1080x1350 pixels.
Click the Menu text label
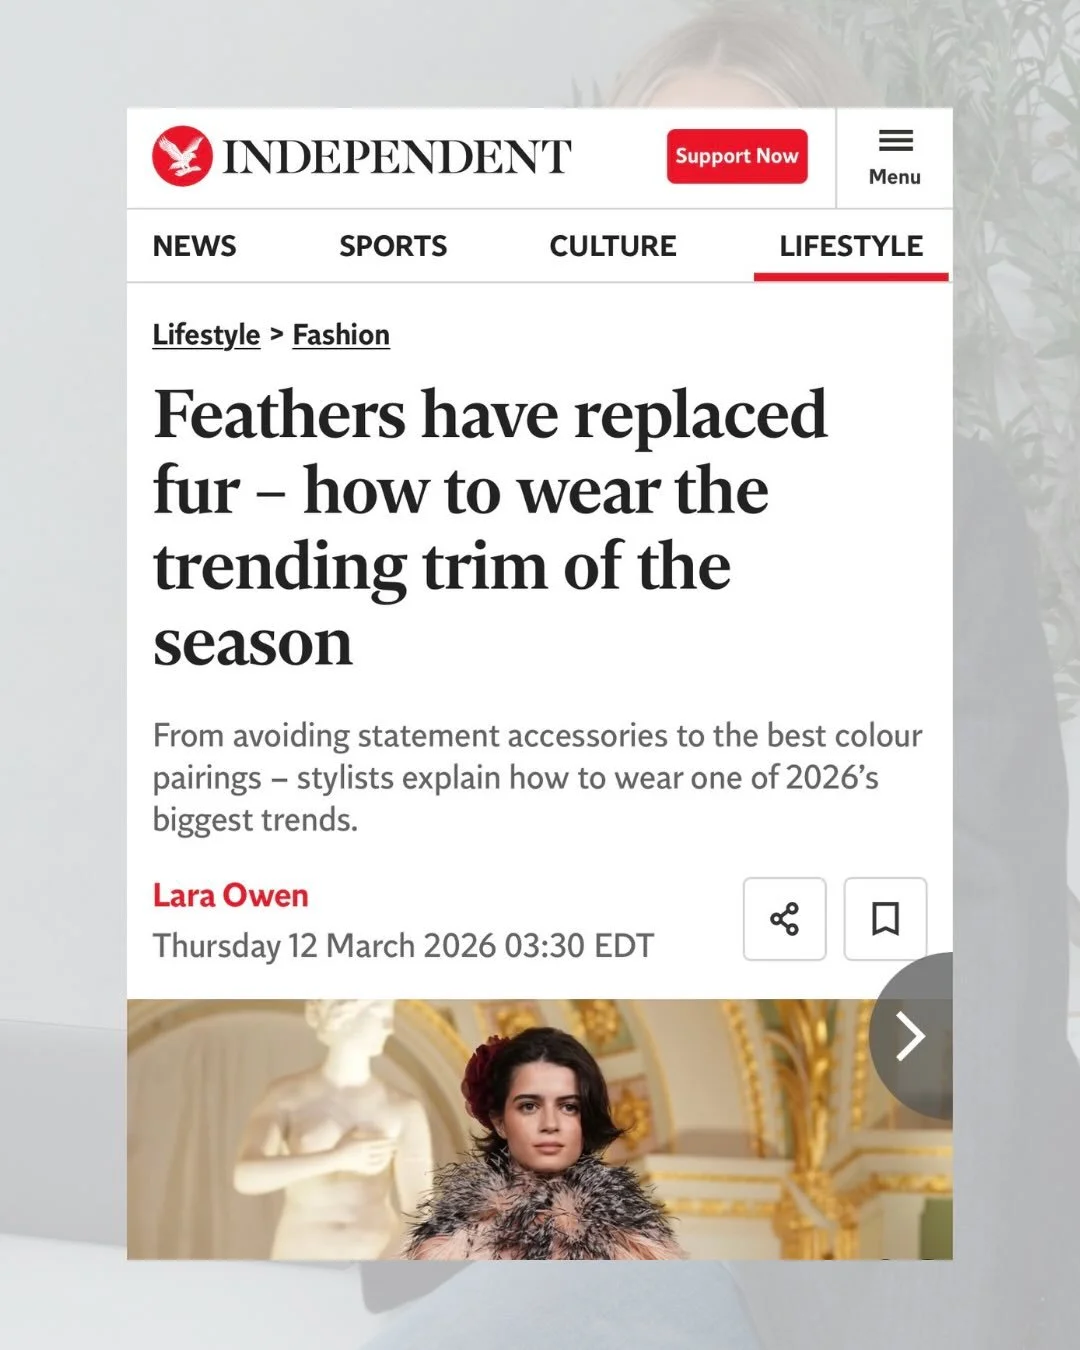click(x=895, y=177)
